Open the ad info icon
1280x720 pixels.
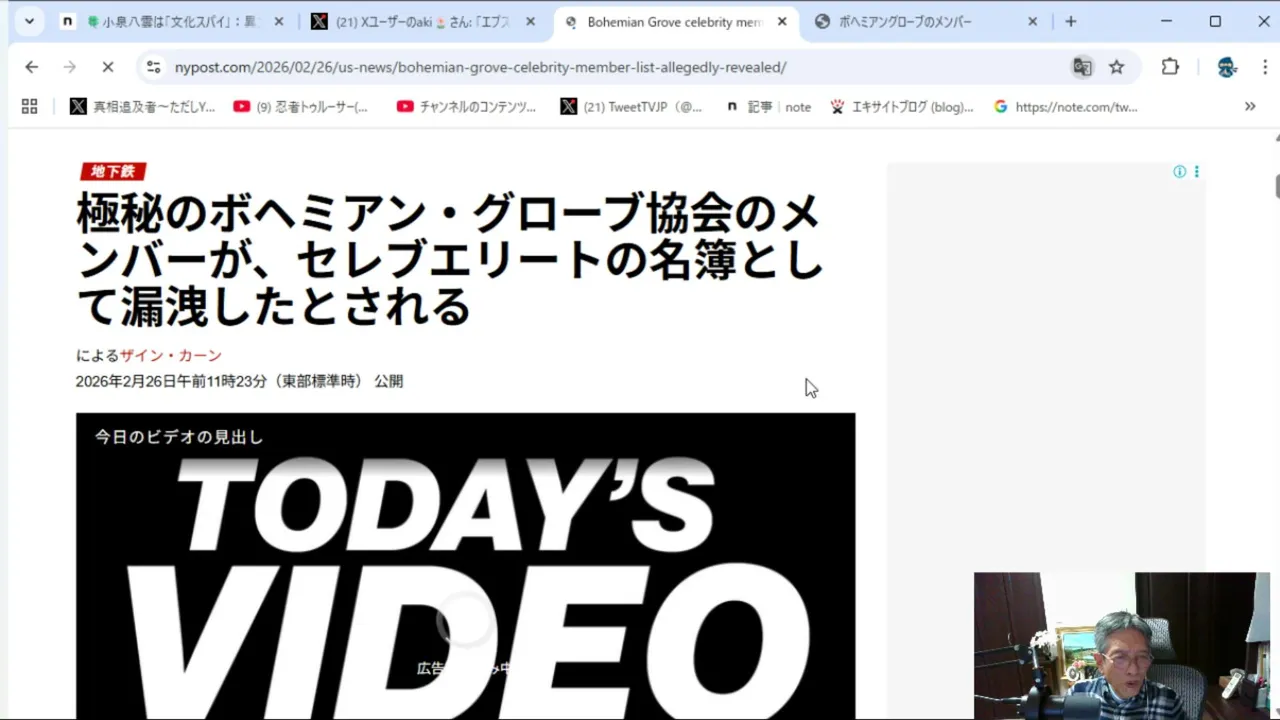pos(1179,172)
